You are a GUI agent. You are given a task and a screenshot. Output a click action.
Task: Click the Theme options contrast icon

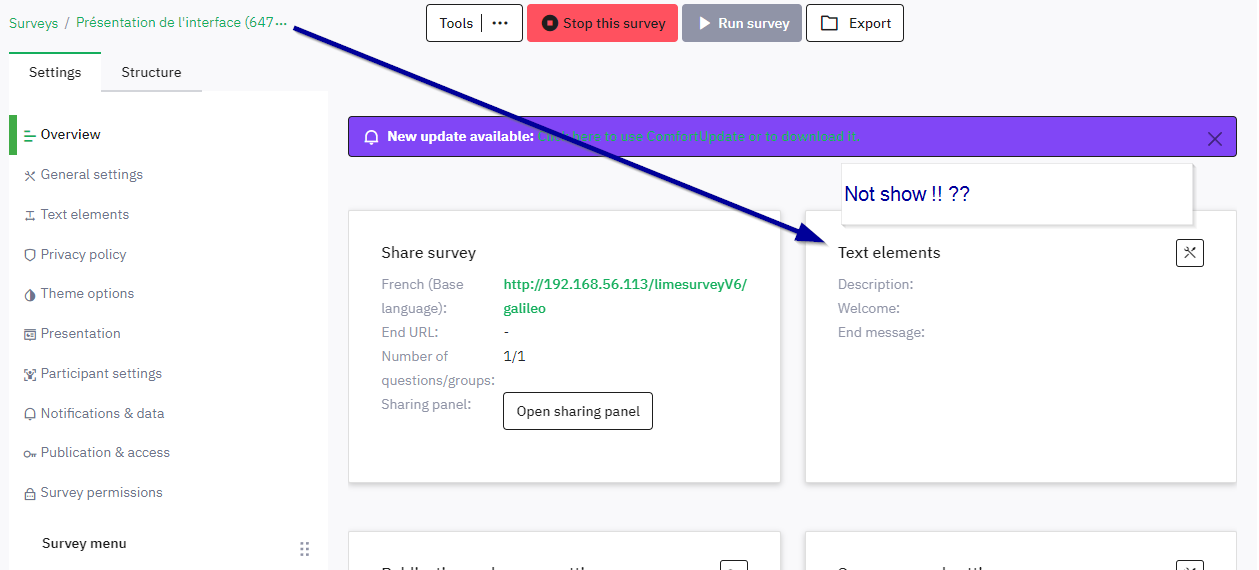coord(30,294)
